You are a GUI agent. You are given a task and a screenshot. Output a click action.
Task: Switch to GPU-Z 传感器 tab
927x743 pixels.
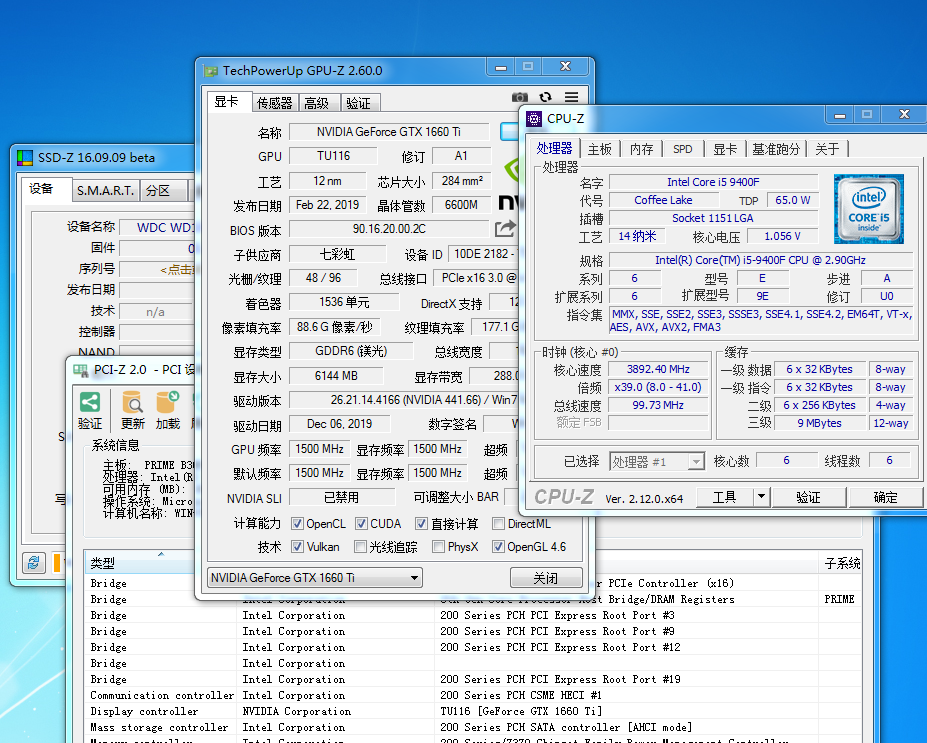coord(275,103)
